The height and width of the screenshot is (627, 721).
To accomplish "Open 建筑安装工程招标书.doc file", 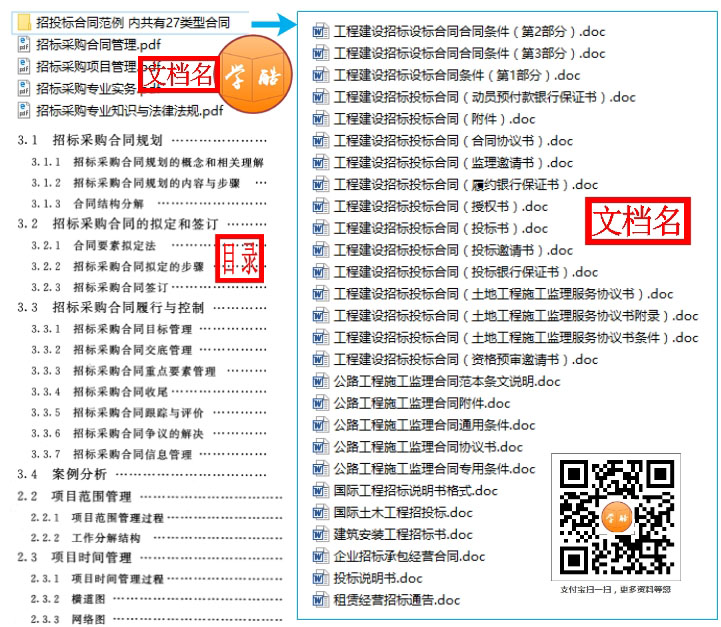I will [x=403, y=534].
